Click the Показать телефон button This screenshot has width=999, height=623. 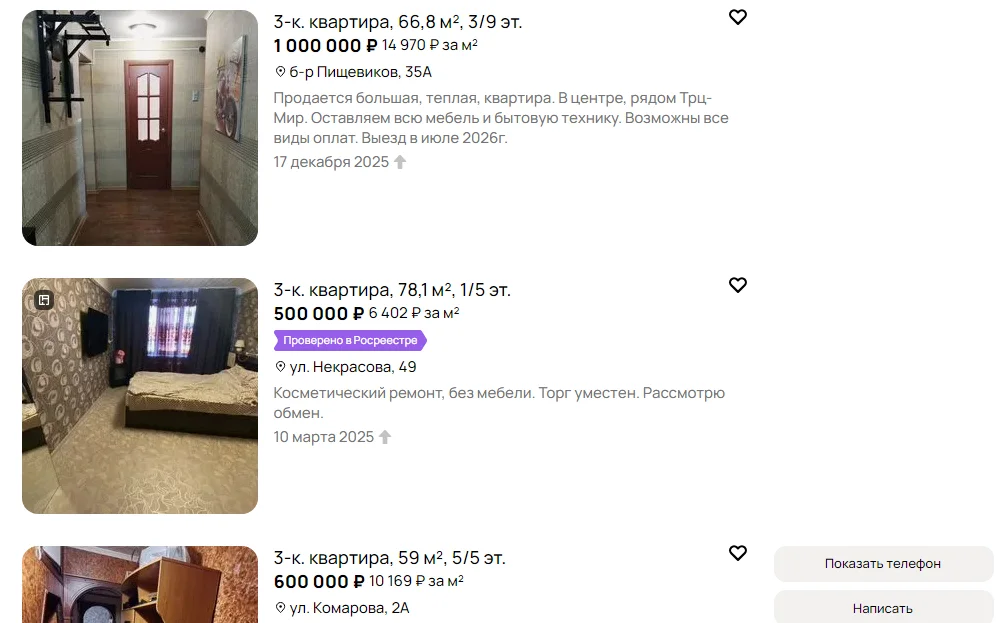(x=883, y=564)
